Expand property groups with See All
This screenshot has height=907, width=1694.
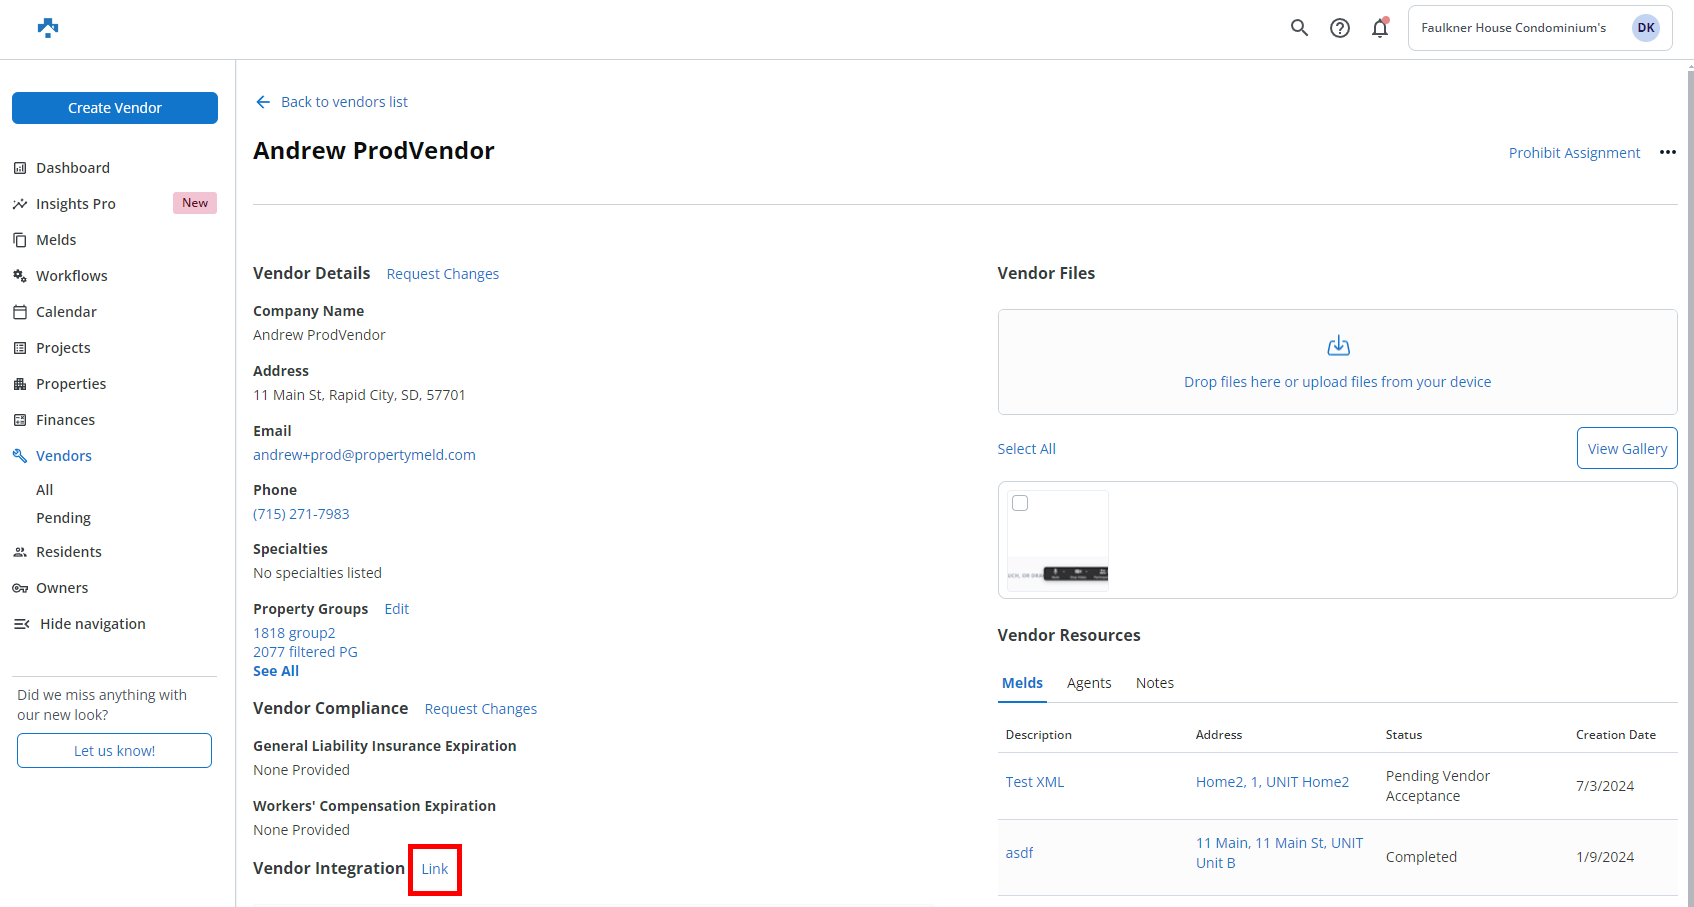276,671
